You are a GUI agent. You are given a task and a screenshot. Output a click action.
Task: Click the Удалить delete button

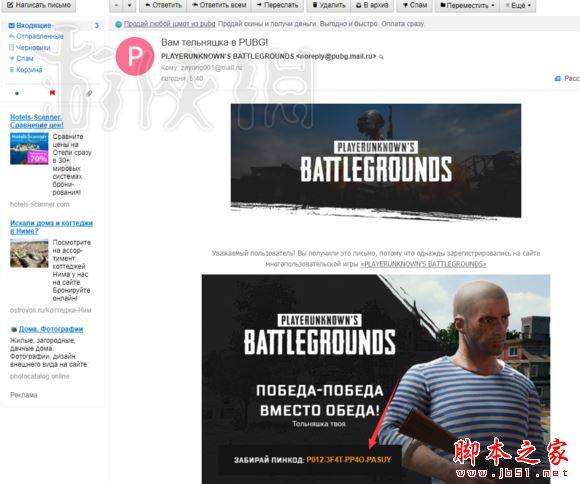[328, 5]
